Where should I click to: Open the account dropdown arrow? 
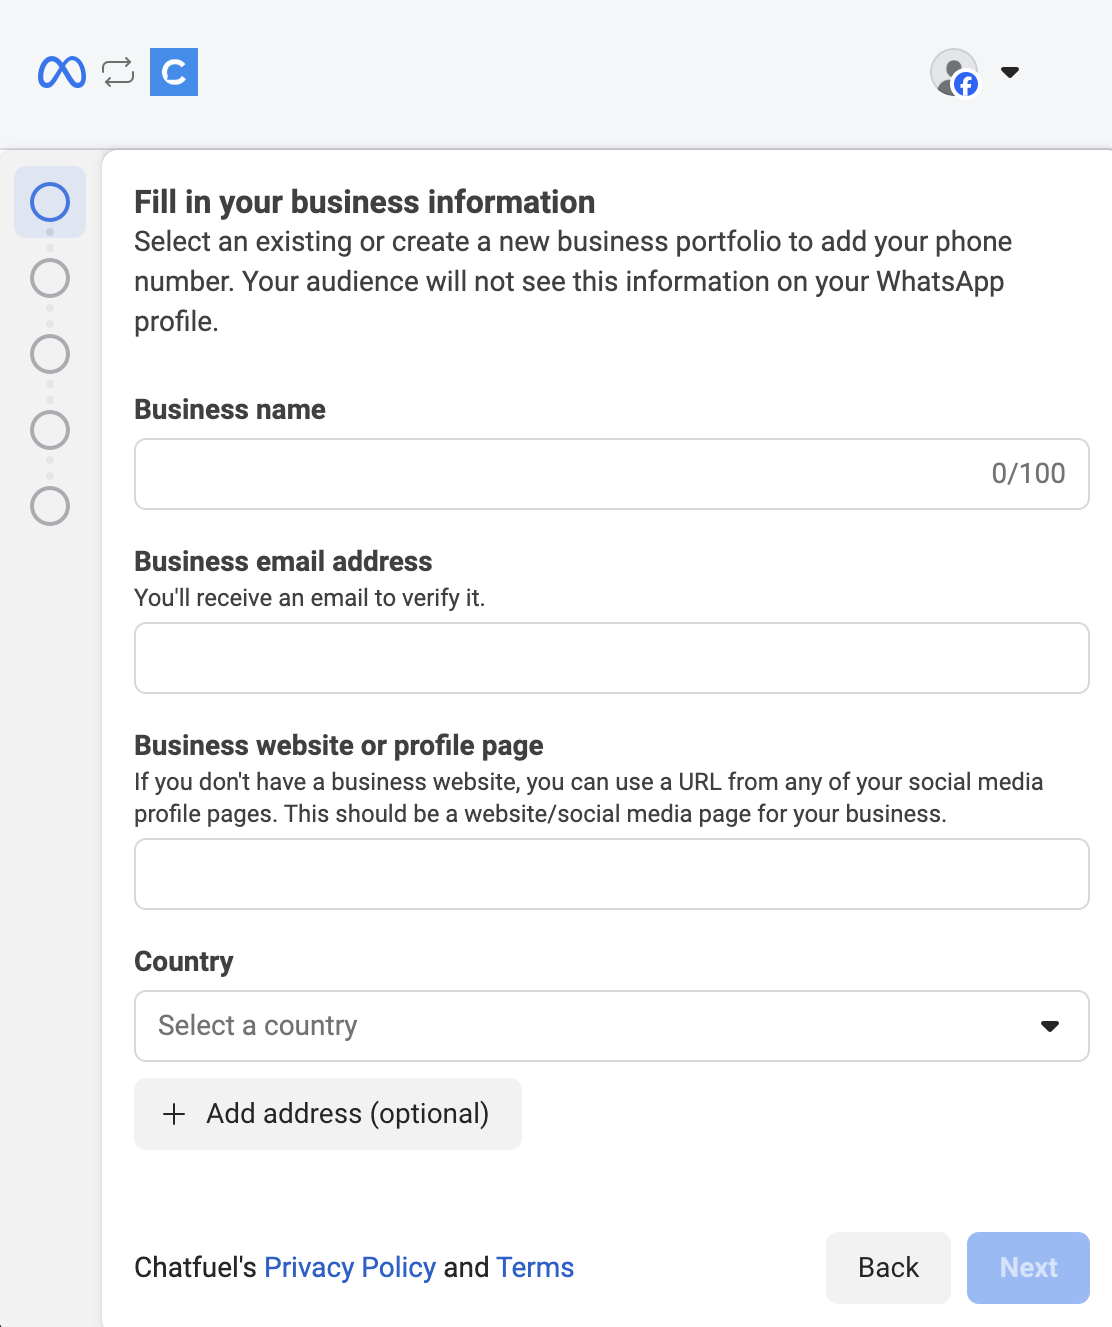(x=1010, y=72)
